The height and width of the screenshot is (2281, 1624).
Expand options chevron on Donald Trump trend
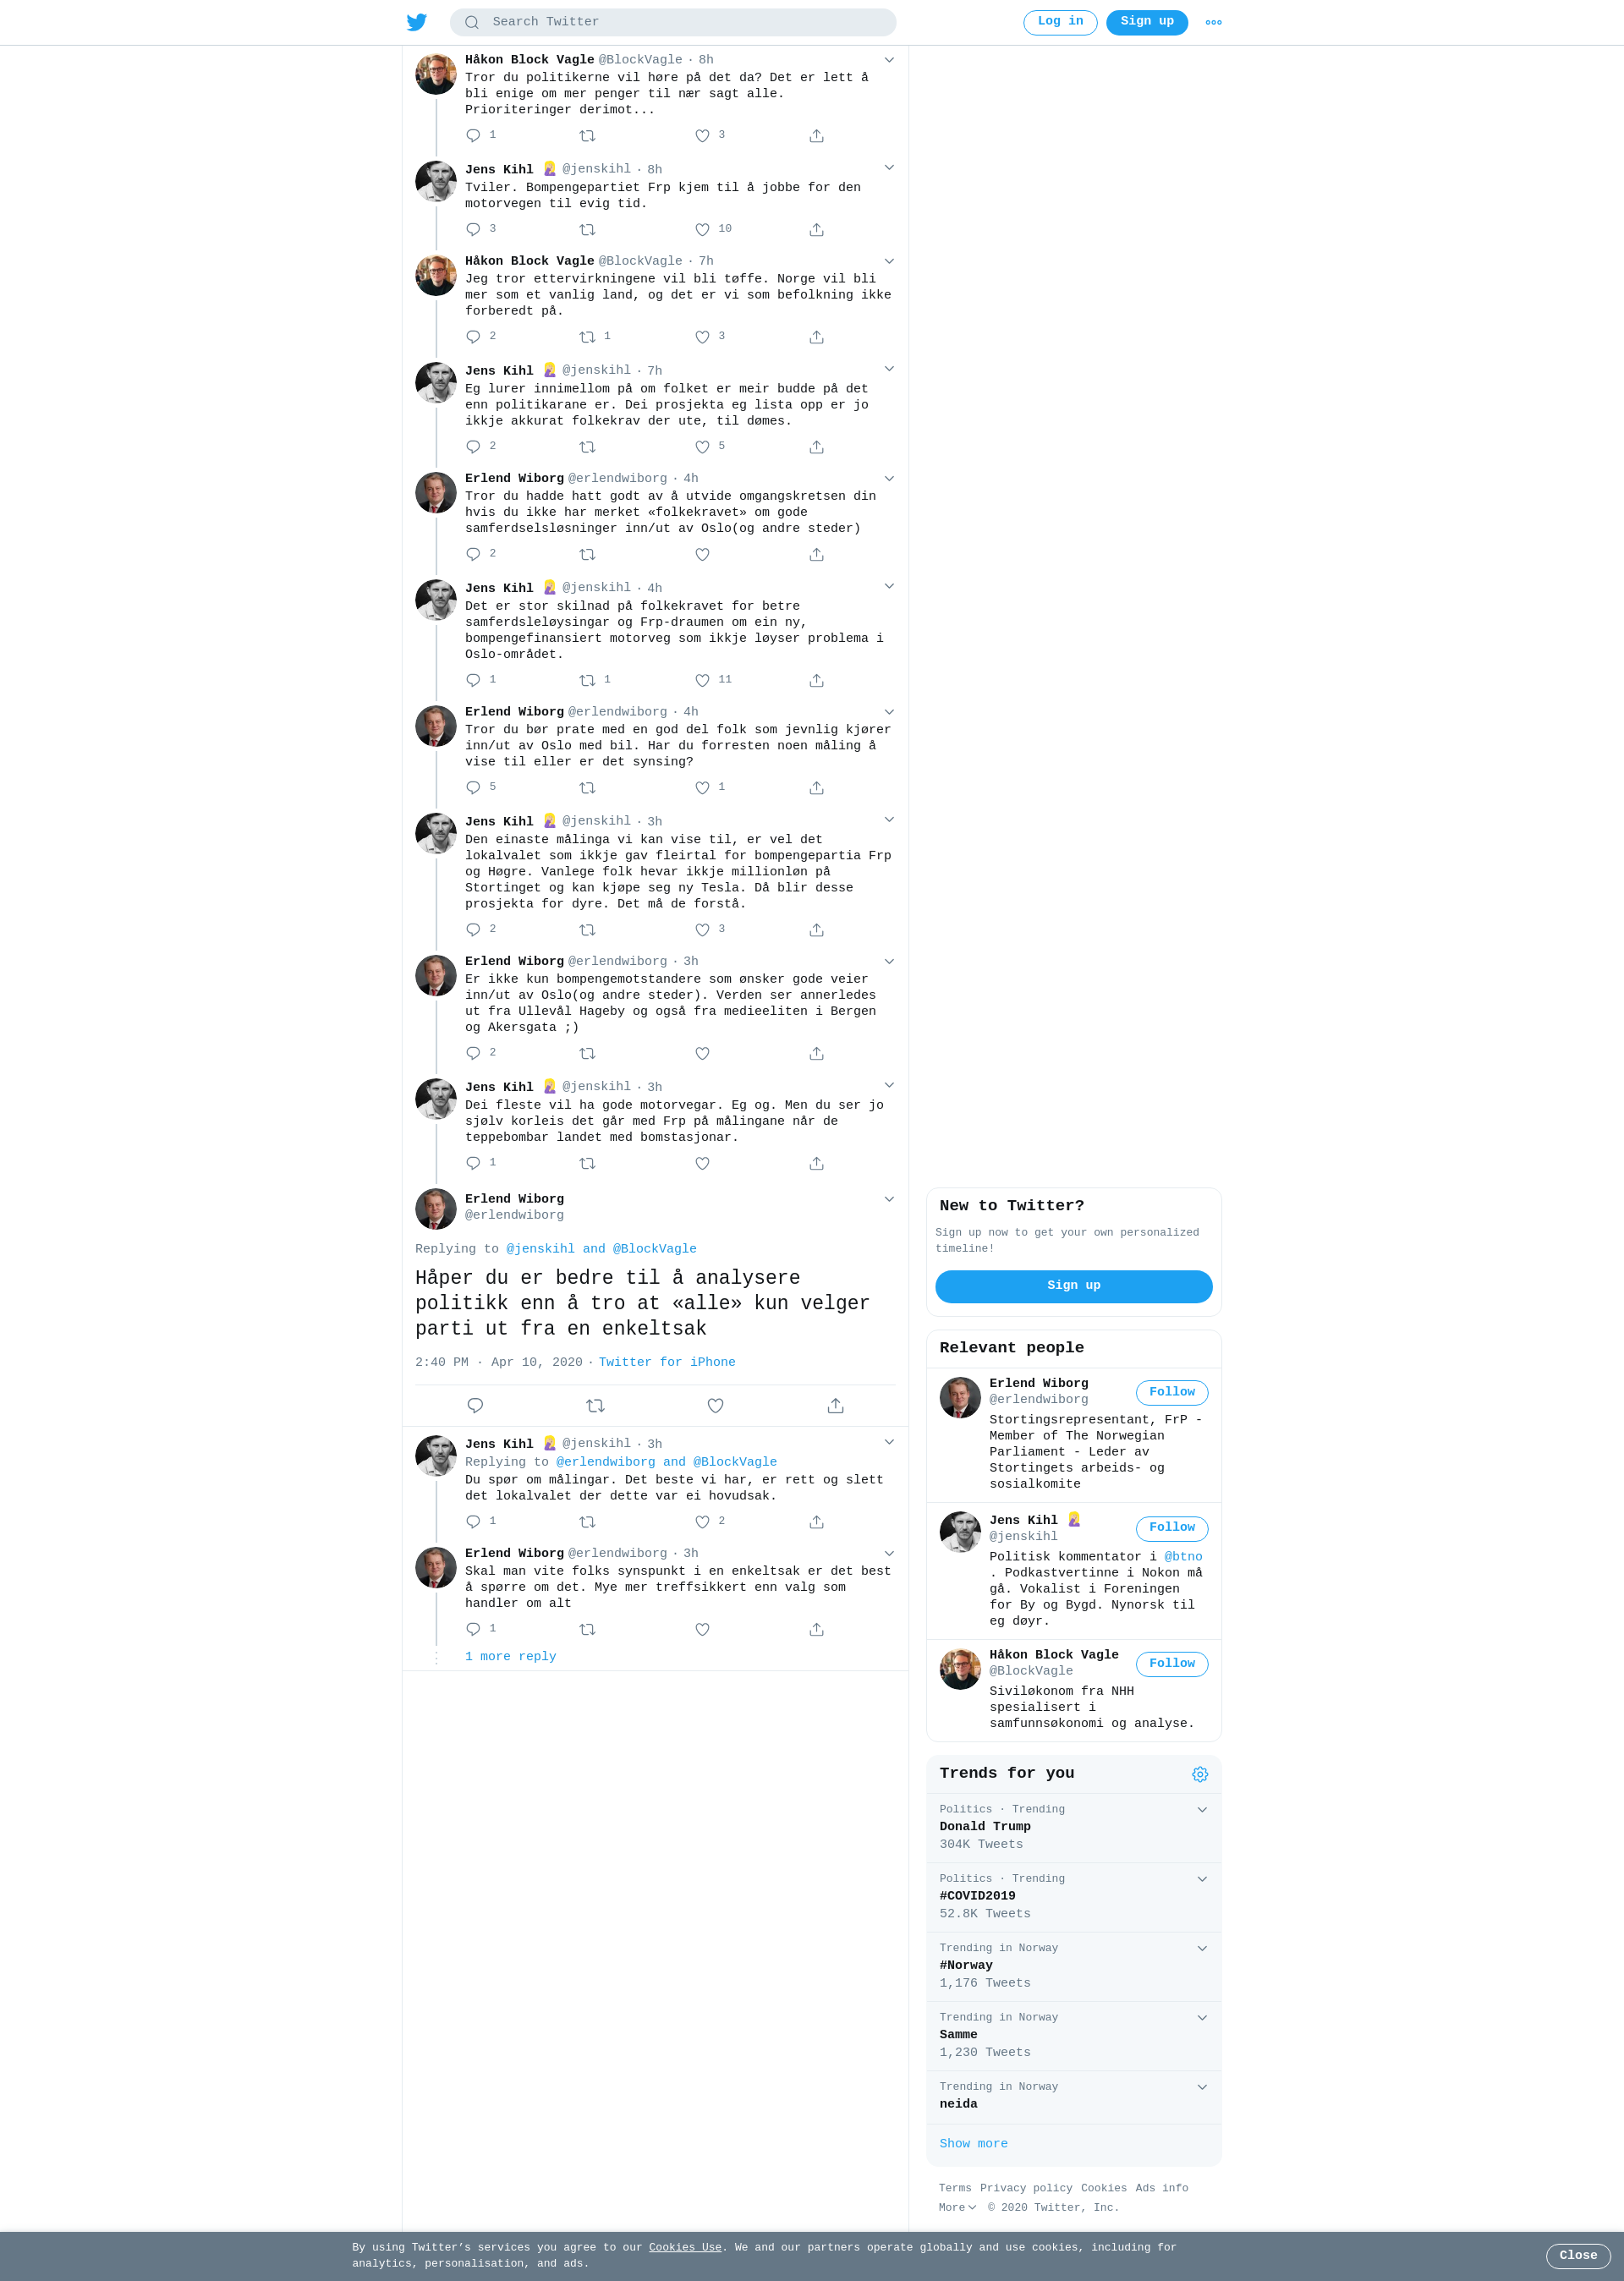coord(1202,1809)
